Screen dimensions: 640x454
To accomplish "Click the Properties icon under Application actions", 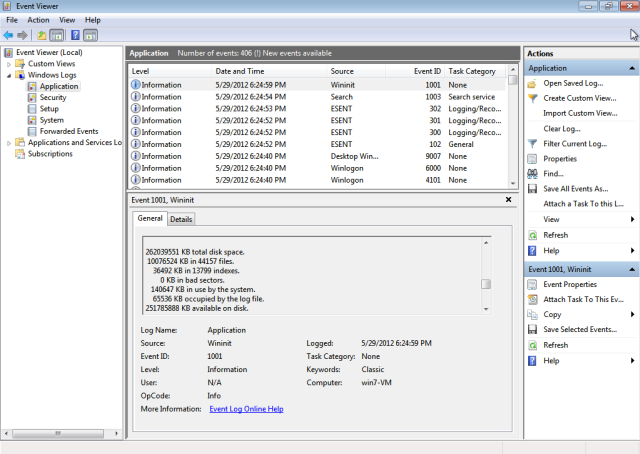I will pyautogui.click(x=532, y=159).
